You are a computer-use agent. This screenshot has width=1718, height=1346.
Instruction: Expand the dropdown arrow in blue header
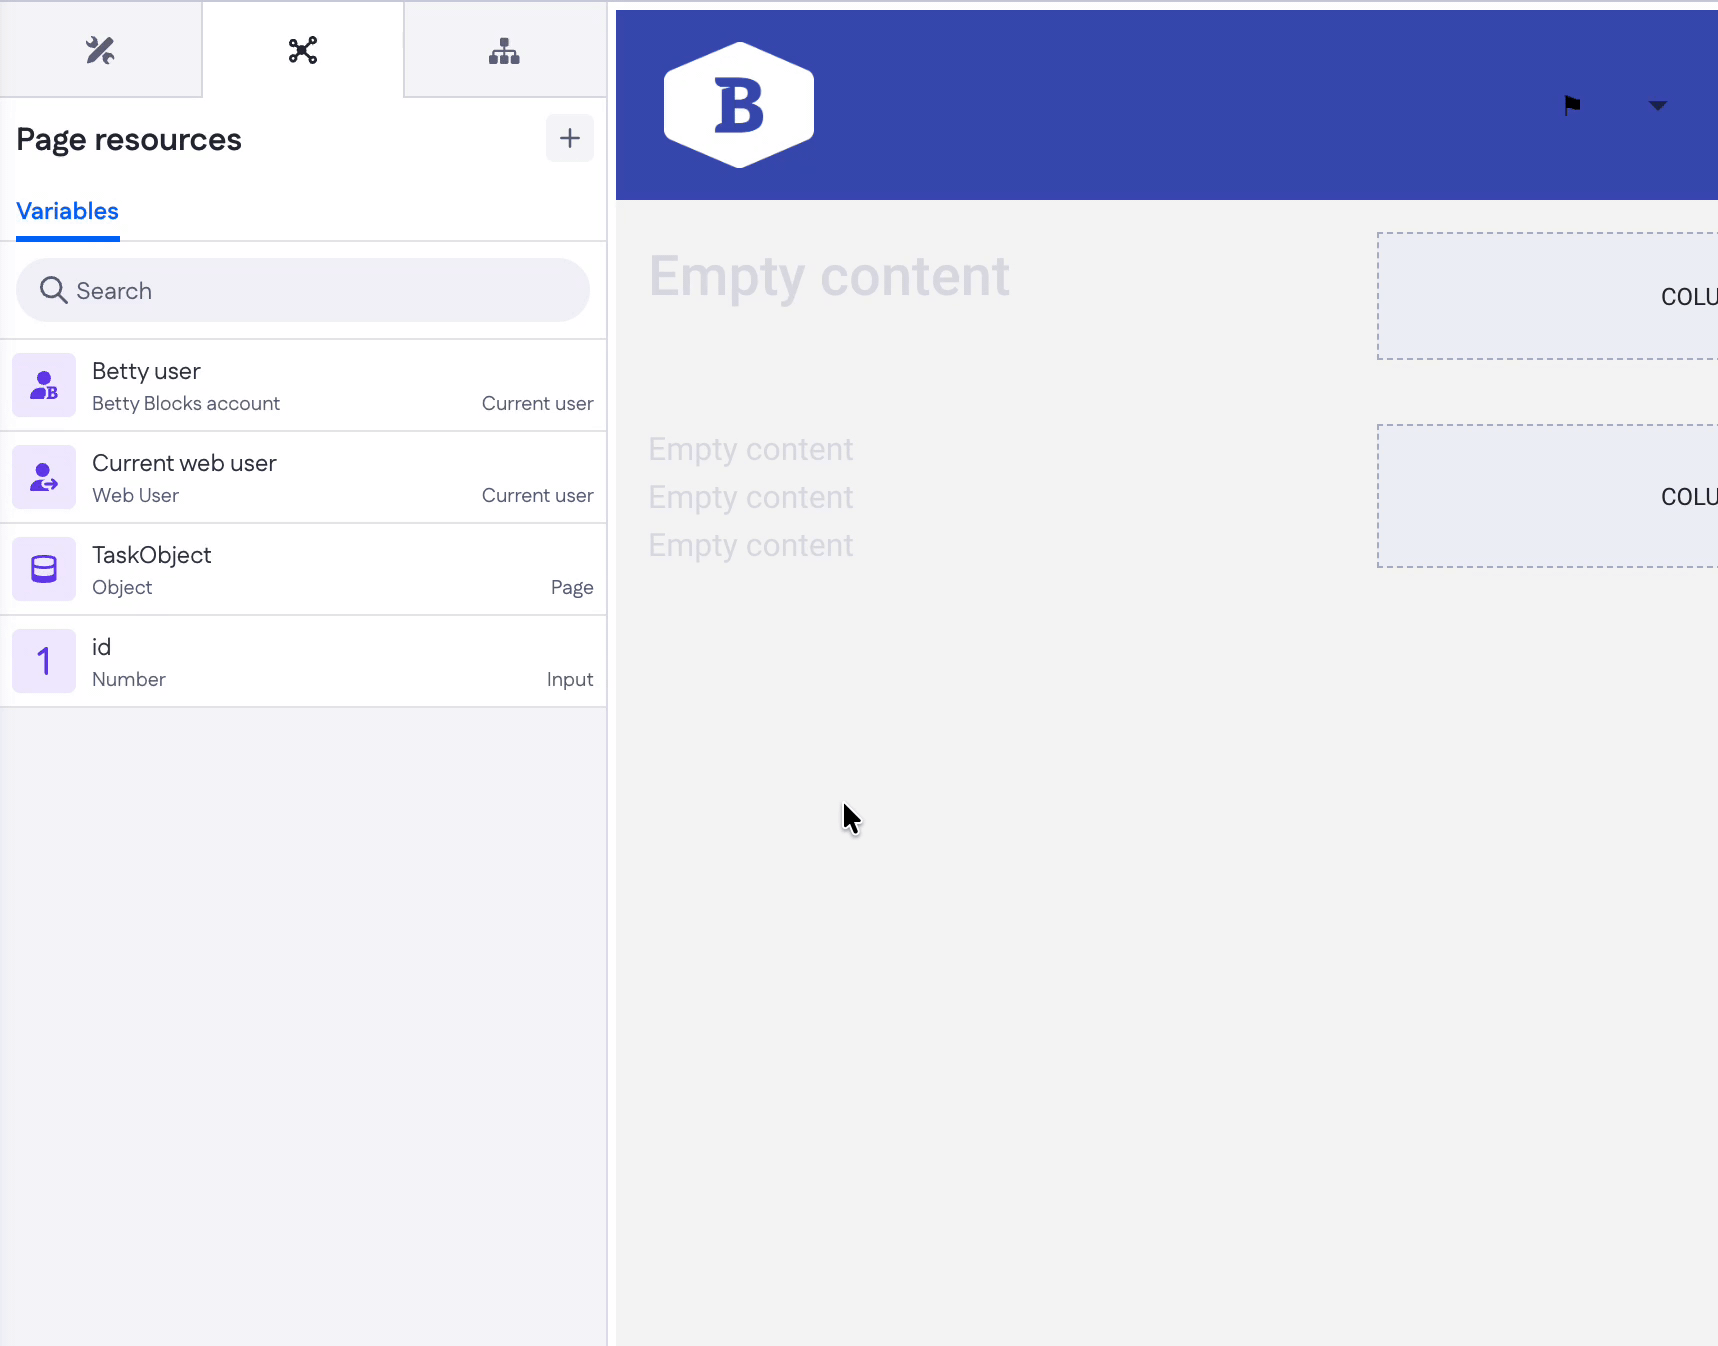coord(1657,106)
